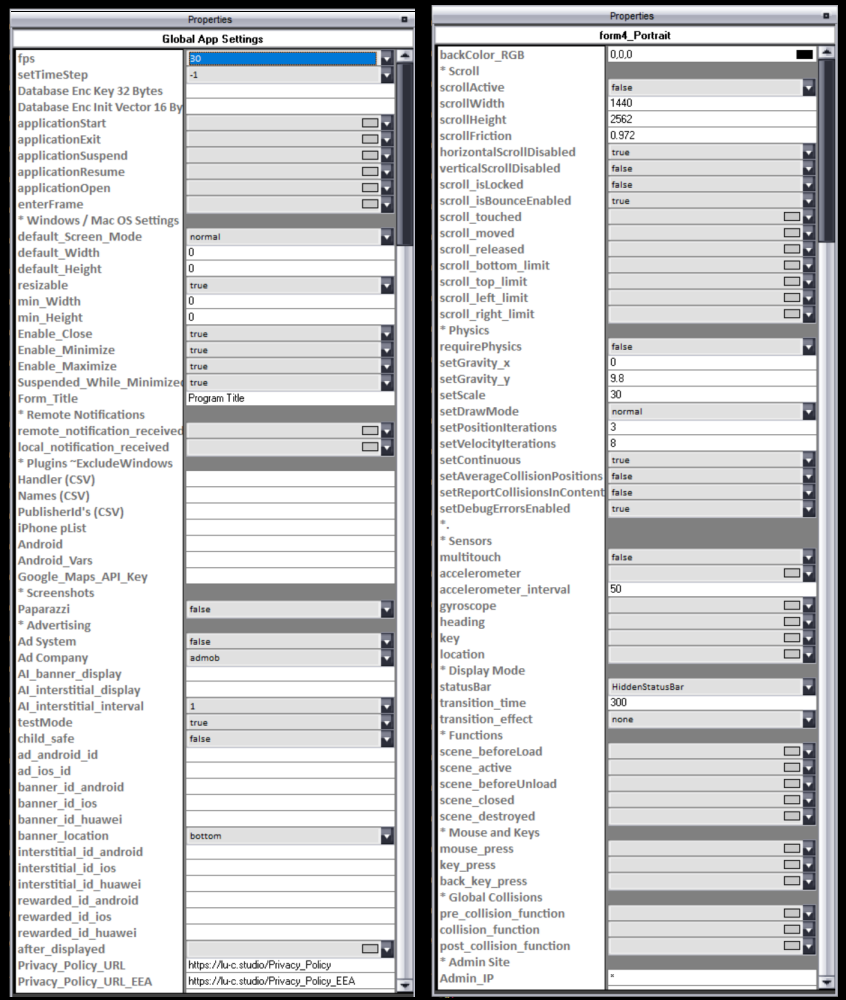Click the function icon for scene_active
This screenshot has width=846, height=1000.
click(x=792, y=768)
